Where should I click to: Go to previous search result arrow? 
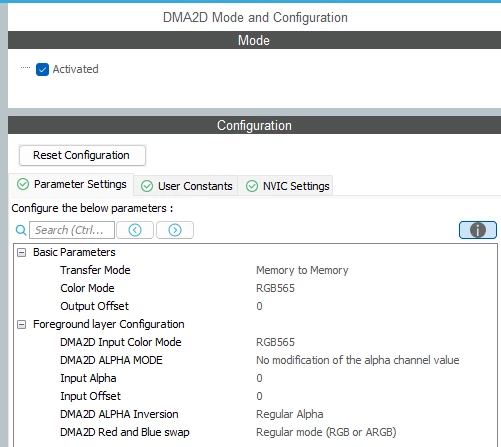point(135,230)
